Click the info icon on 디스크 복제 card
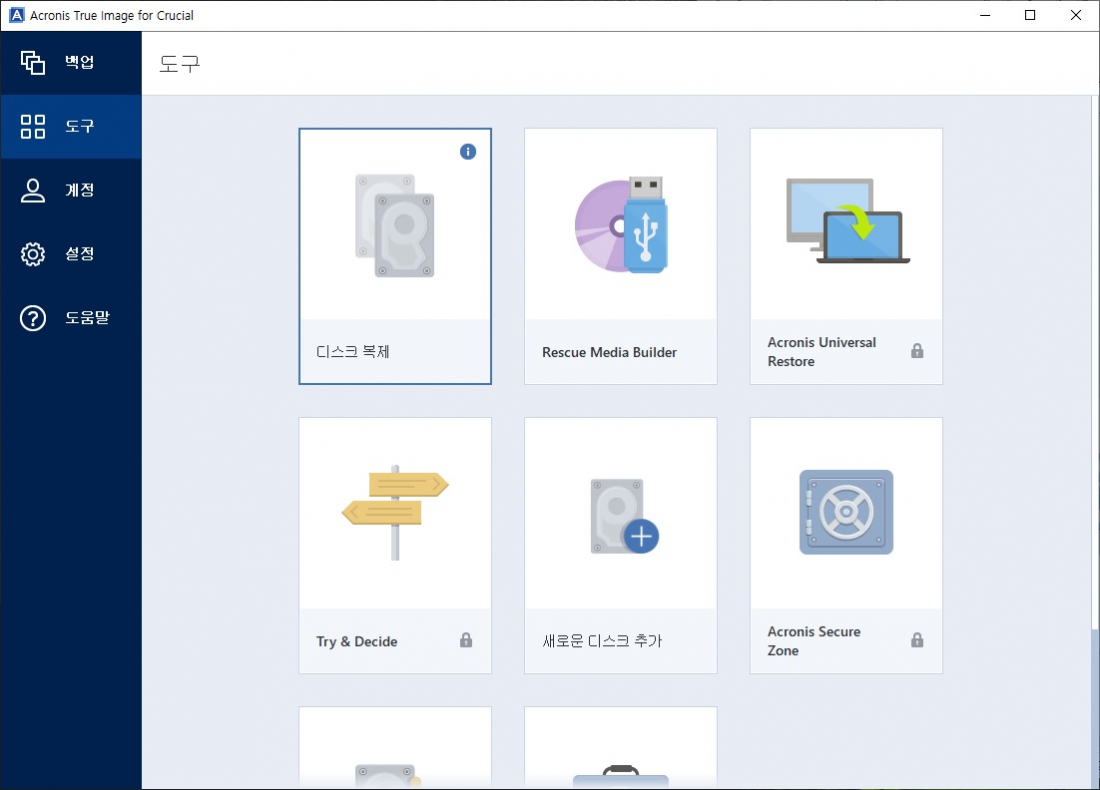This screenshot has height=790, width=1100. tap(468, 152)
